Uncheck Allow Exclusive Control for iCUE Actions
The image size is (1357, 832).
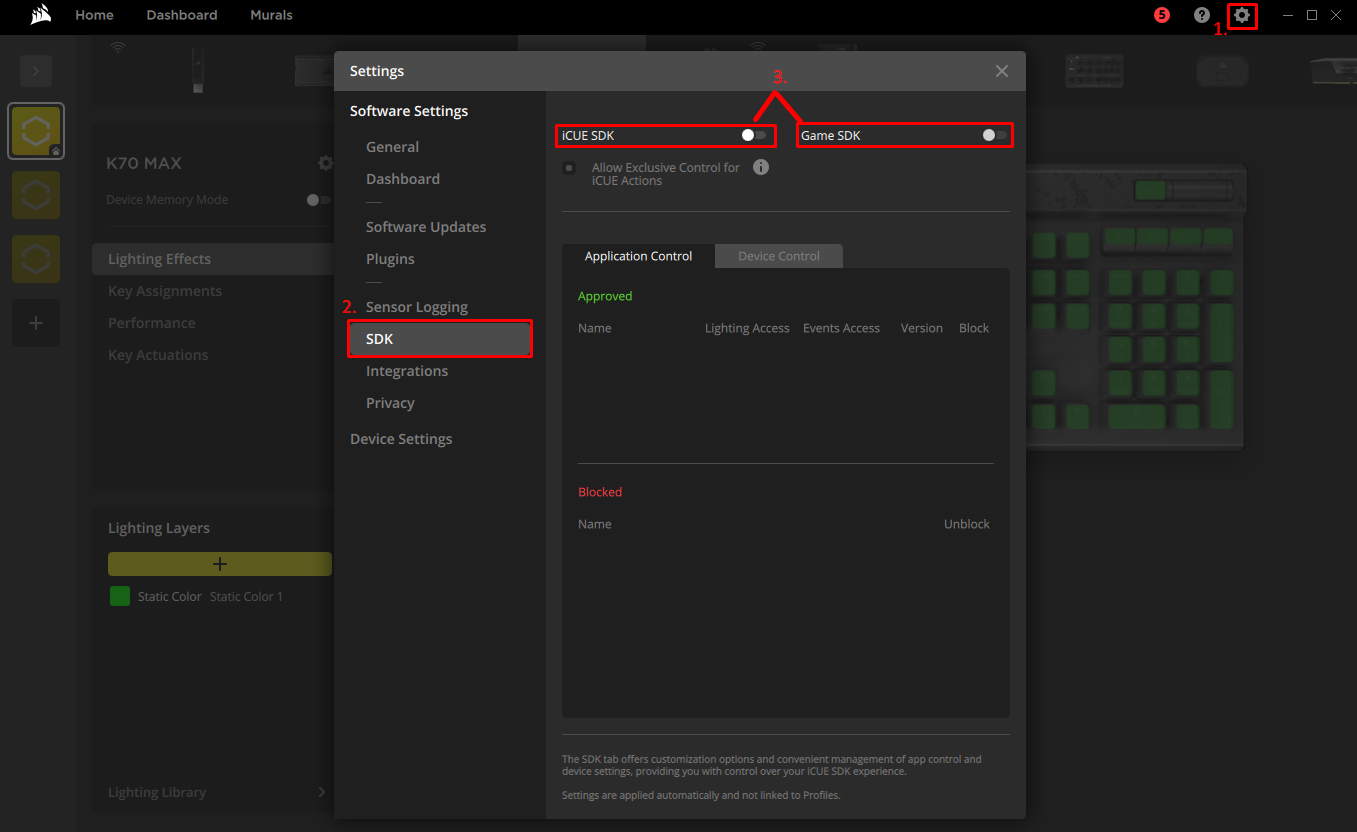pos(569,167)
